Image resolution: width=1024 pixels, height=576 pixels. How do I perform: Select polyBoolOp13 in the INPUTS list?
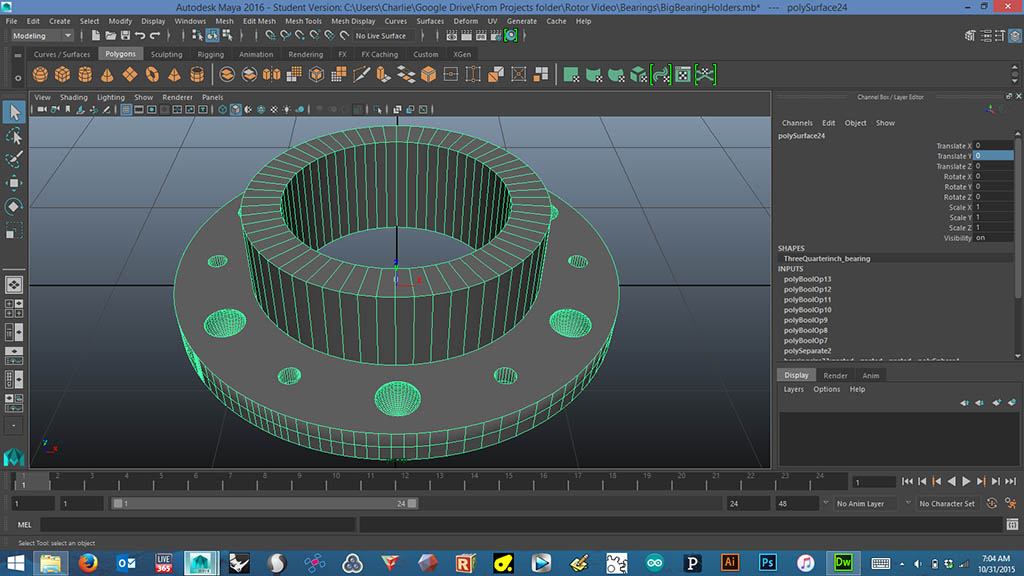tap(807, 279)
